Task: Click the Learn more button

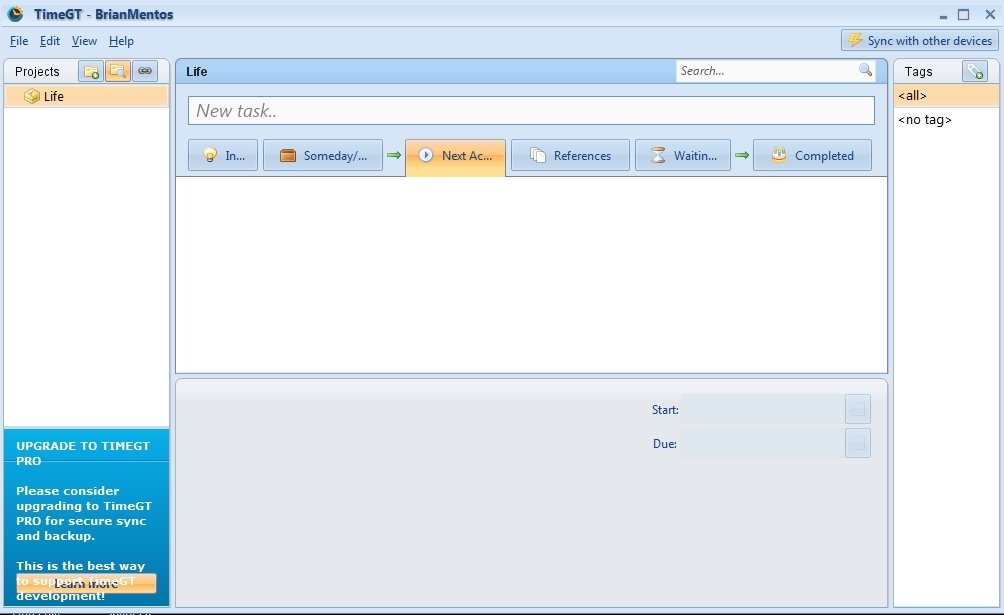Action: pyautogui.click(x=86, y=584)
